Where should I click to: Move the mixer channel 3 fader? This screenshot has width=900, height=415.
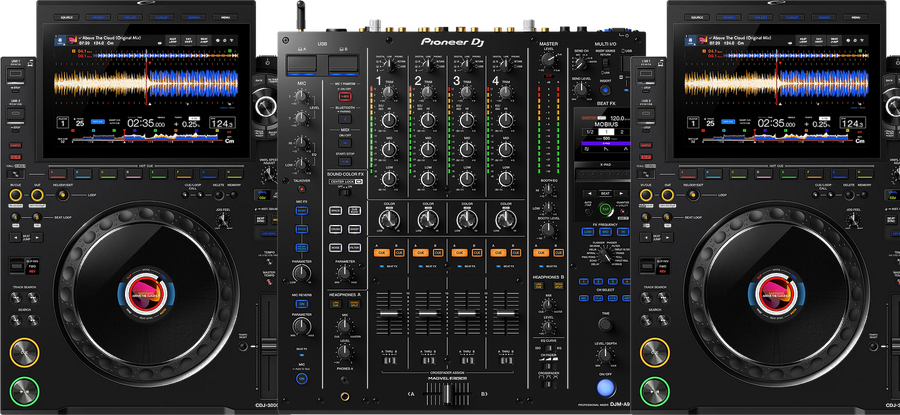[467, 313]
